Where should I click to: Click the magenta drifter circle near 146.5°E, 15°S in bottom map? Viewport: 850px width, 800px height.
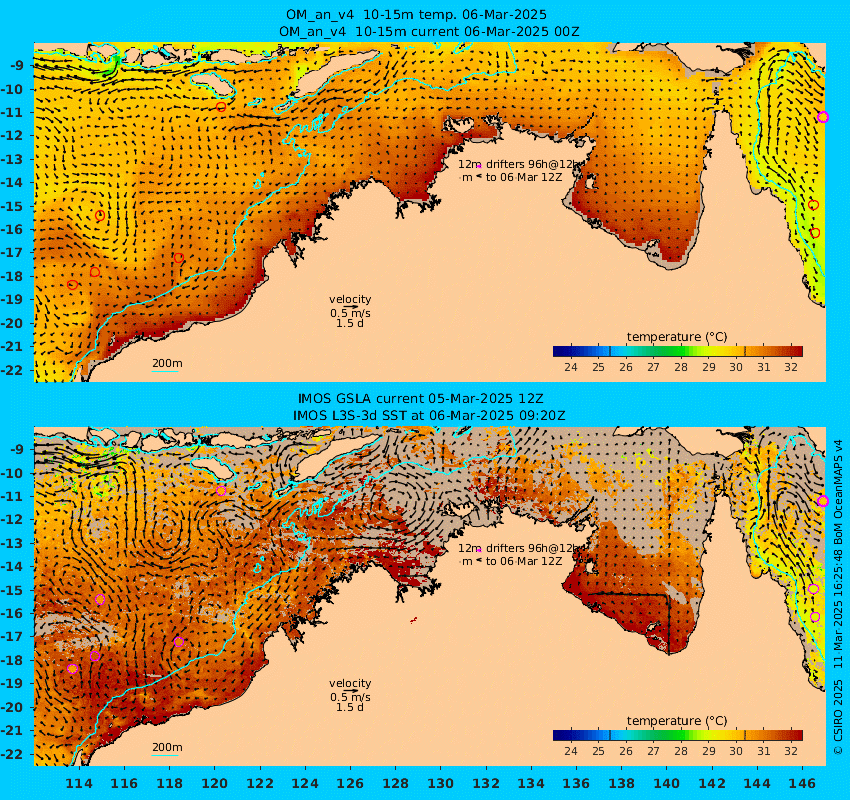pos(813,589)
